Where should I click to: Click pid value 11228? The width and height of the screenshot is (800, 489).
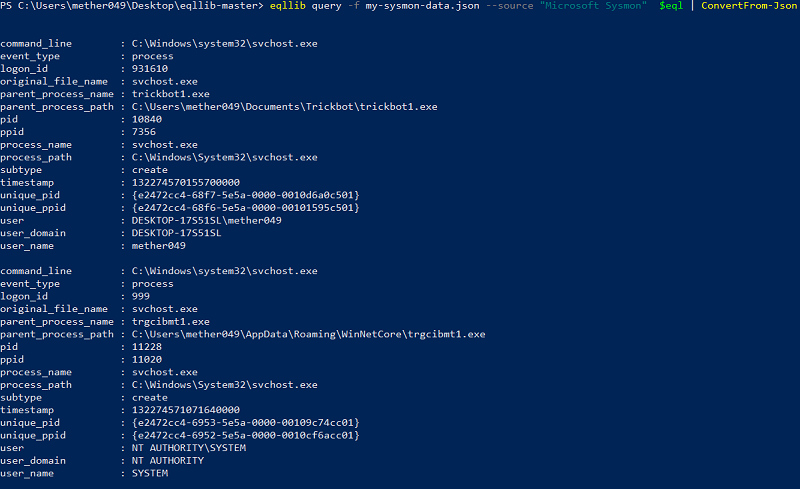(146, 347)
